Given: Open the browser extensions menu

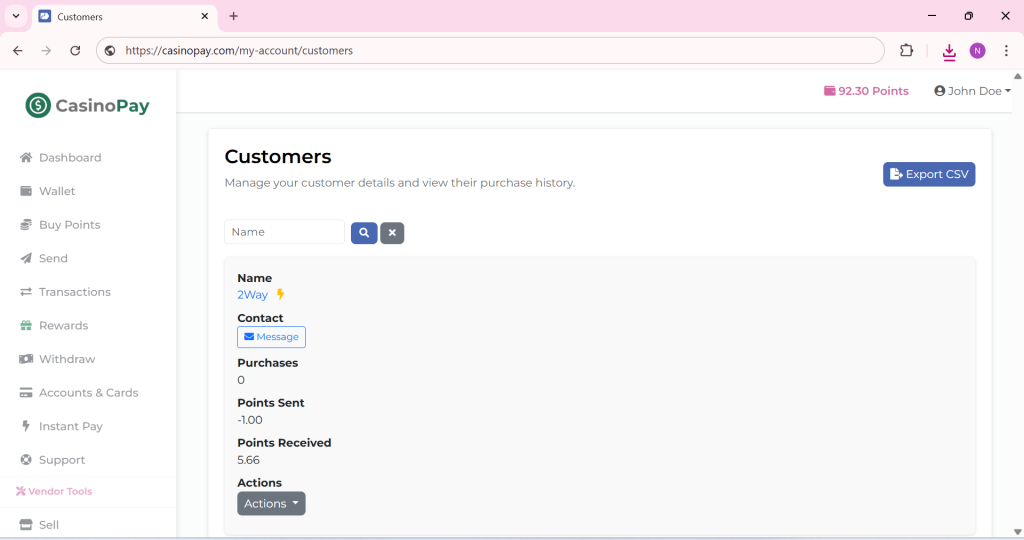Looking at the screenshot, I should coord(906,50).
